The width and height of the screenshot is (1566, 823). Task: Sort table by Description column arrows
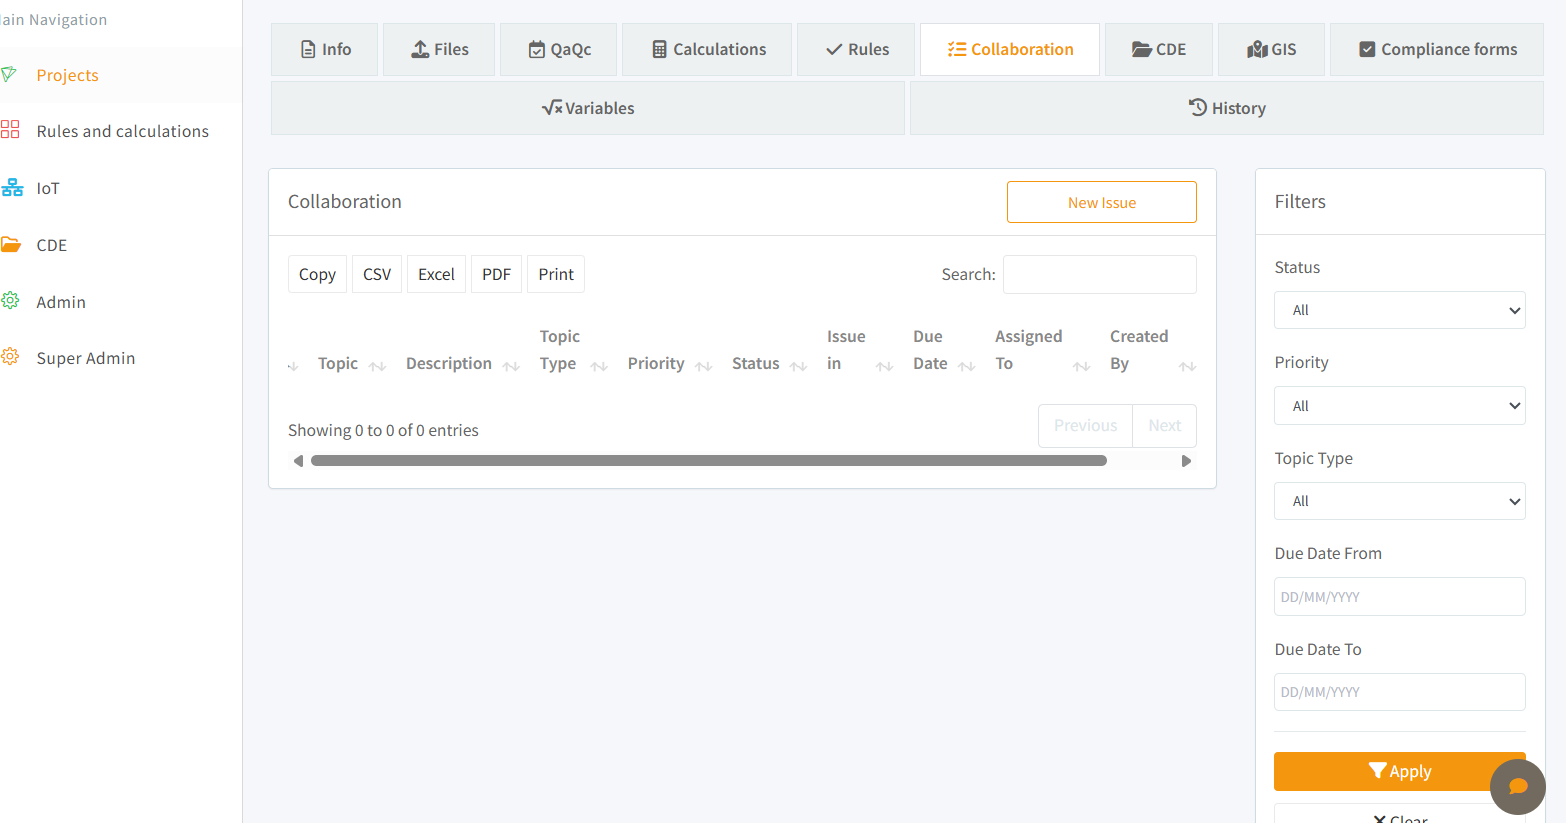[511, 366]
